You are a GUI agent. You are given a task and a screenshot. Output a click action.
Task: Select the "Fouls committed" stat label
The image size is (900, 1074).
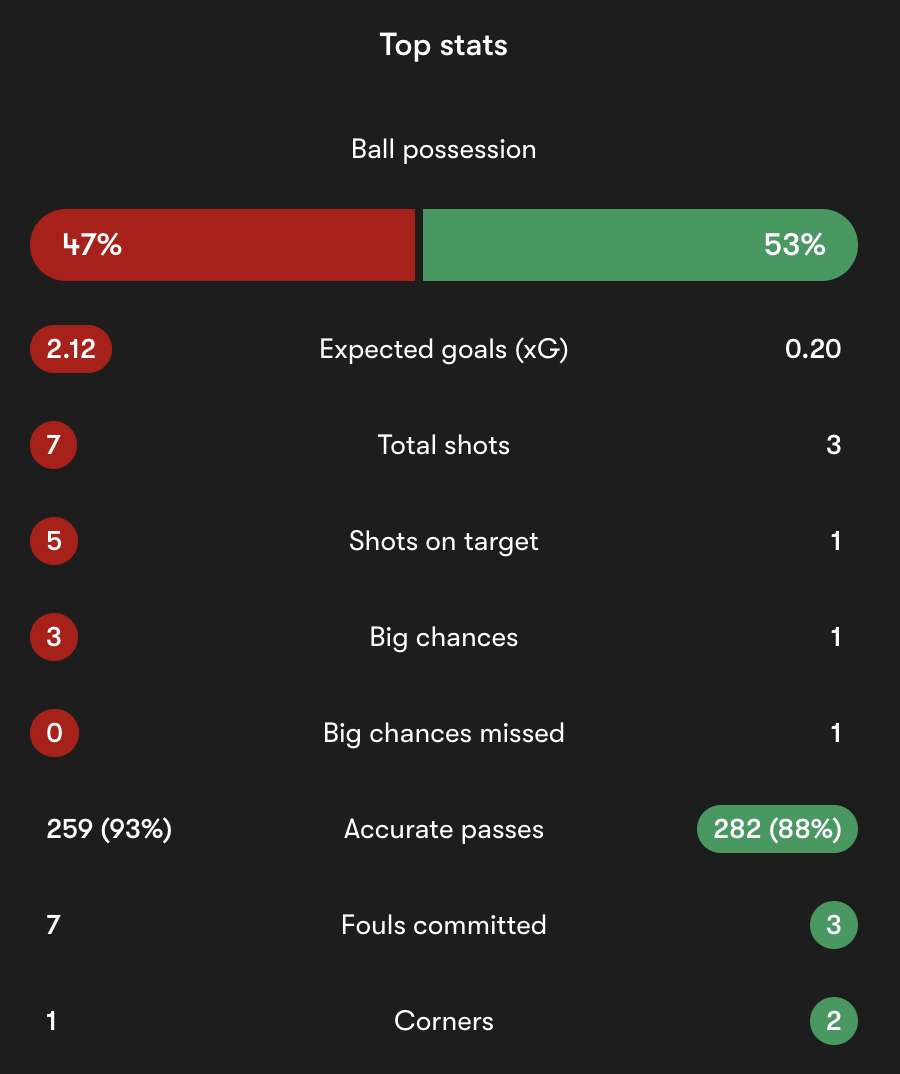tap(444, 925)
